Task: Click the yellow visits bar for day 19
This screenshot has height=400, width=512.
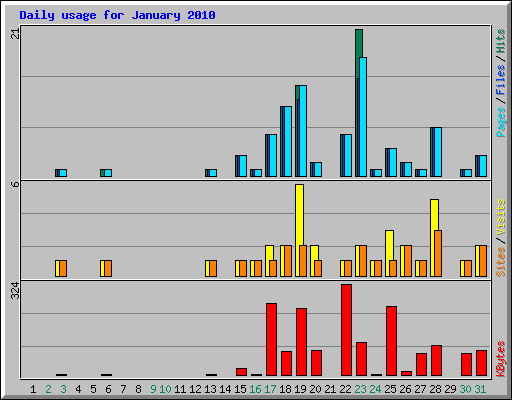Action: (x=299, y=215)
